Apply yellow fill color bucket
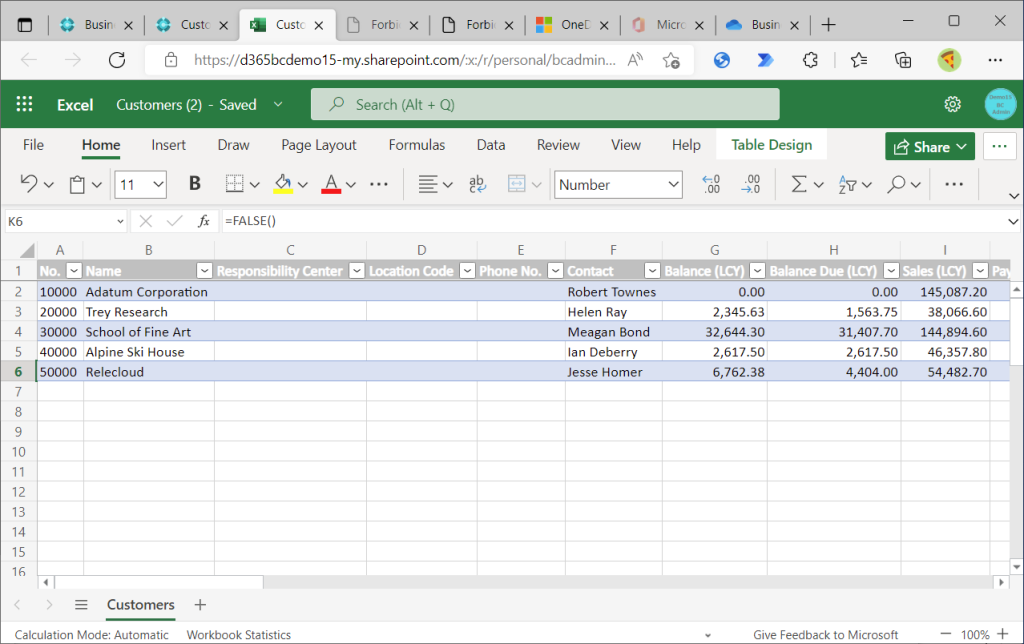 pos(283,184)
